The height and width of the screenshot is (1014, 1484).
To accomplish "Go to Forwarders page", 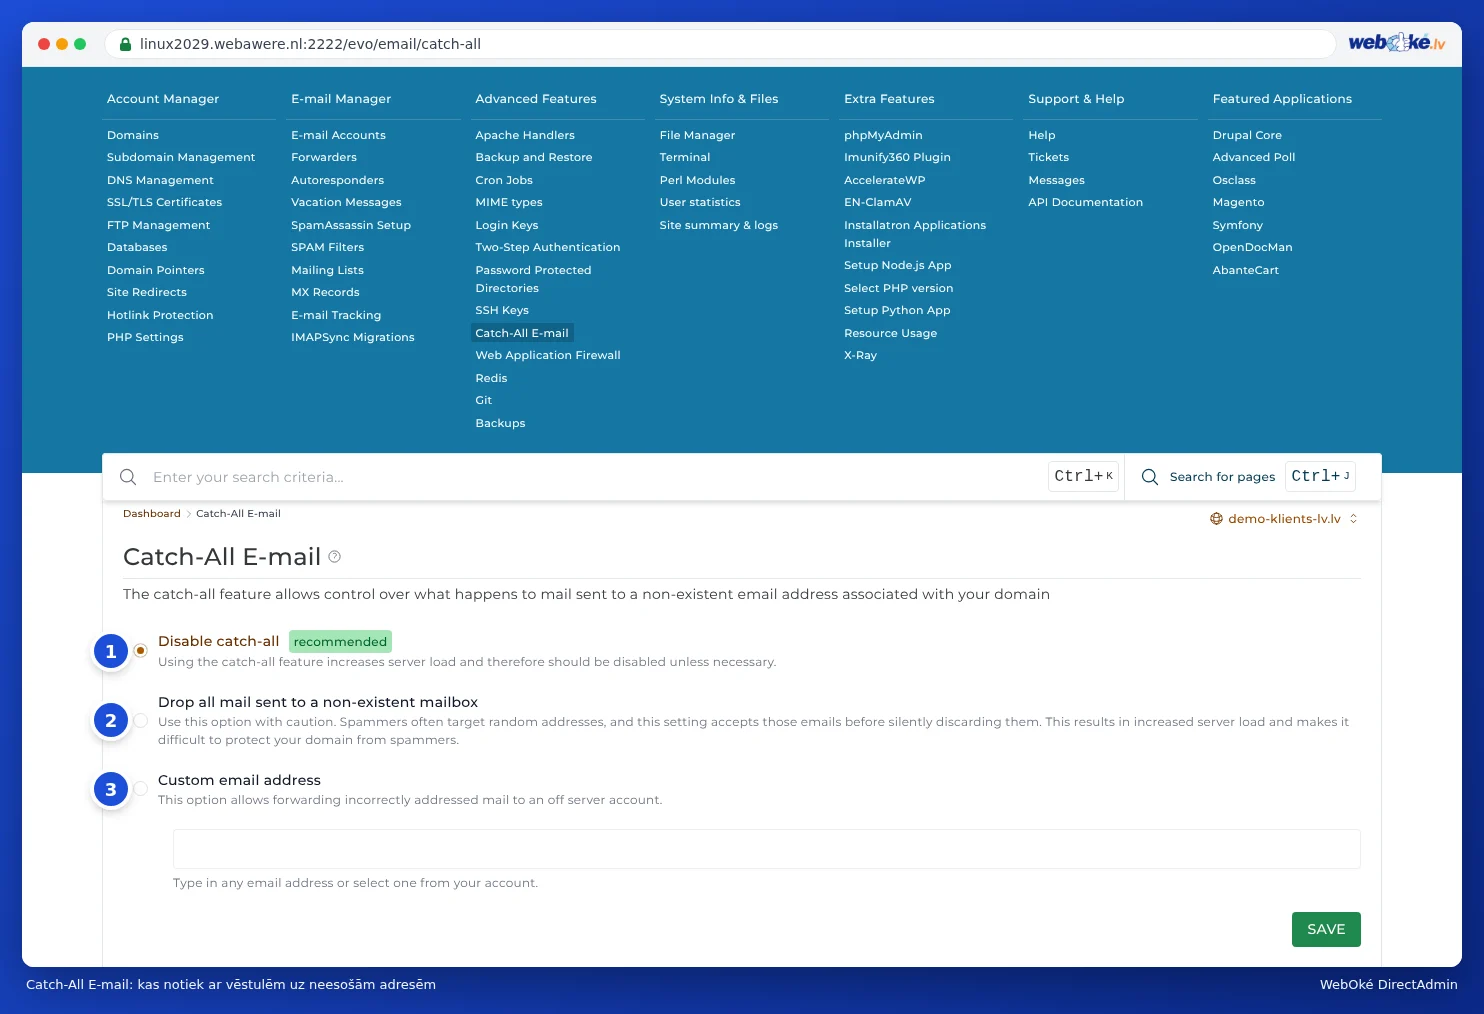I will 324,157.
